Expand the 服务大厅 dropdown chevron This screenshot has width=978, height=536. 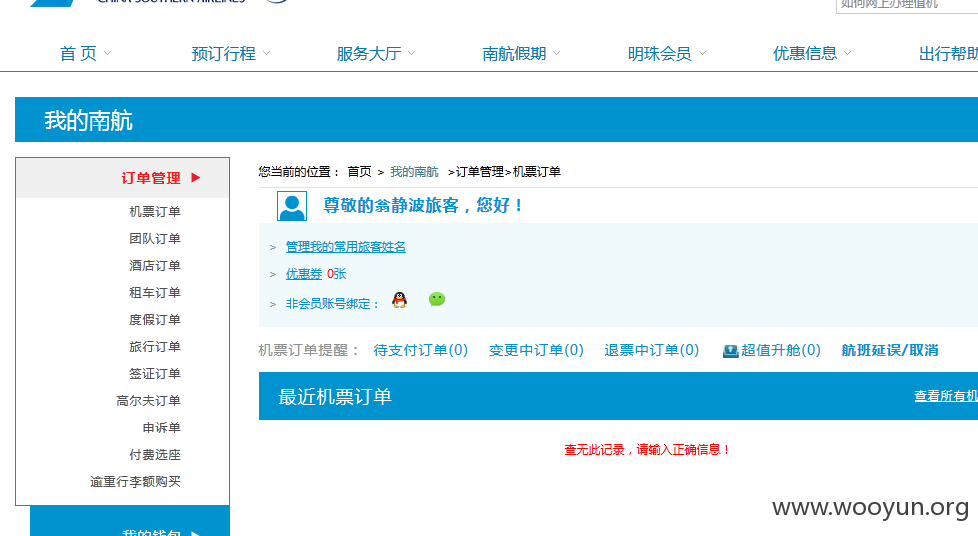[411, 54]
